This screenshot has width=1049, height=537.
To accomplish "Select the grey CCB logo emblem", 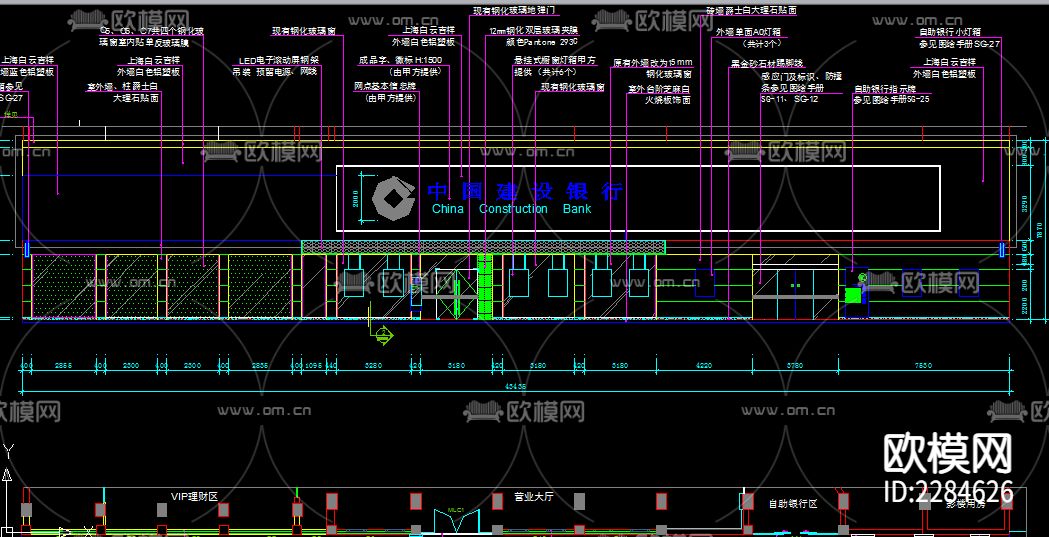I will (393, 198).
